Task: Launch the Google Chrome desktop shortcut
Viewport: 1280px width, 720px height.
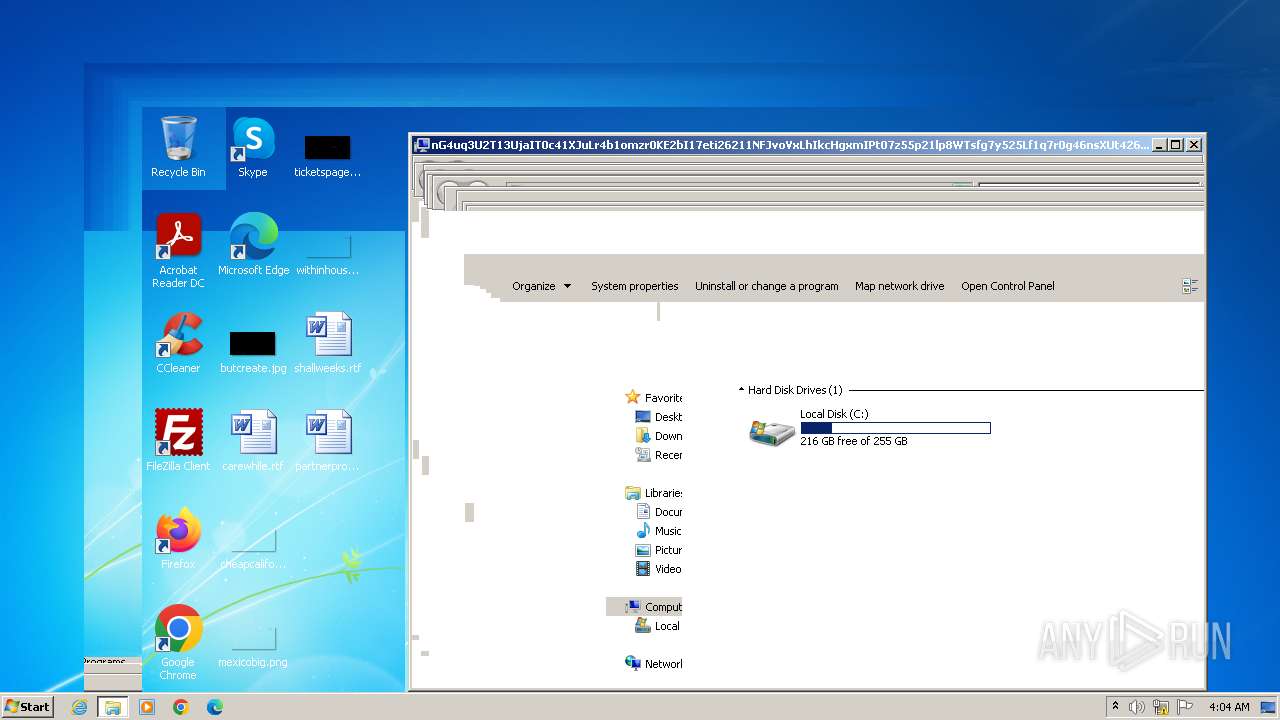Action: point(178,642)
